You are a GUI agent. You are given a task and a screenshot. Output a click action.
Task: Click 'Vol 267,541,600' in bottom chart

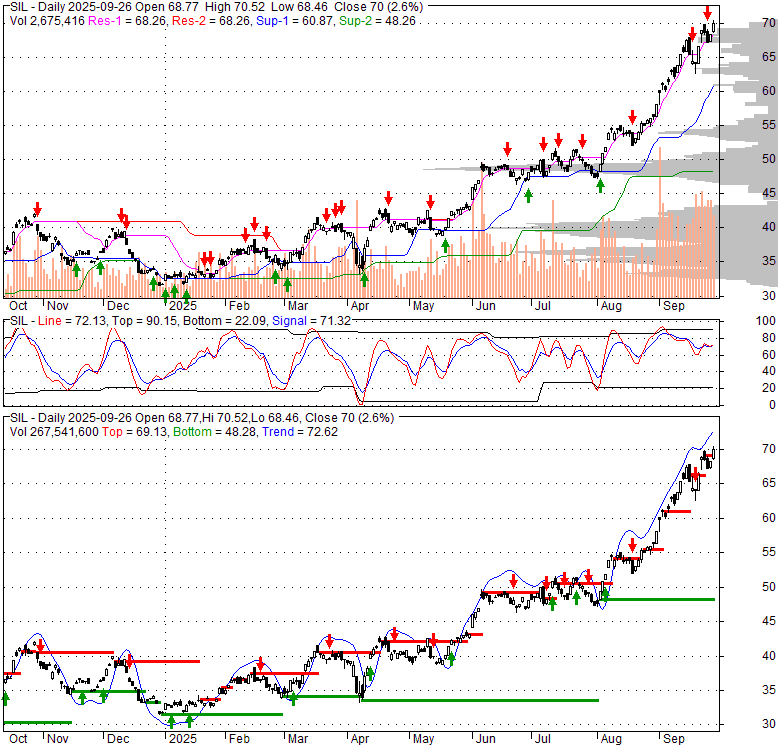[54, 432]
